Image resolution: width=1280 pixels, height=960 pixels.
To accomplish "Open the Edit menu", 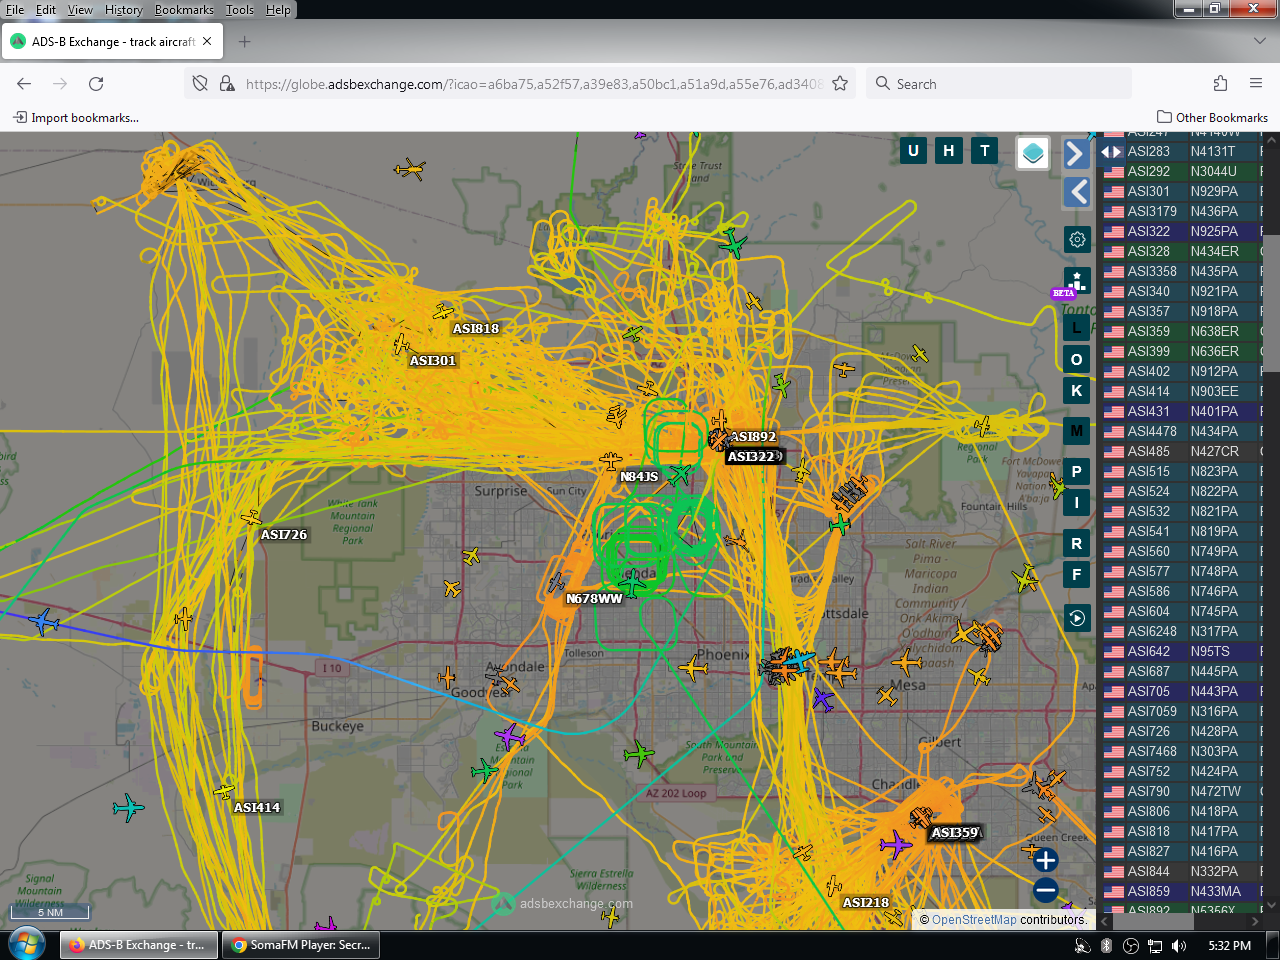I will click(46, 10).
